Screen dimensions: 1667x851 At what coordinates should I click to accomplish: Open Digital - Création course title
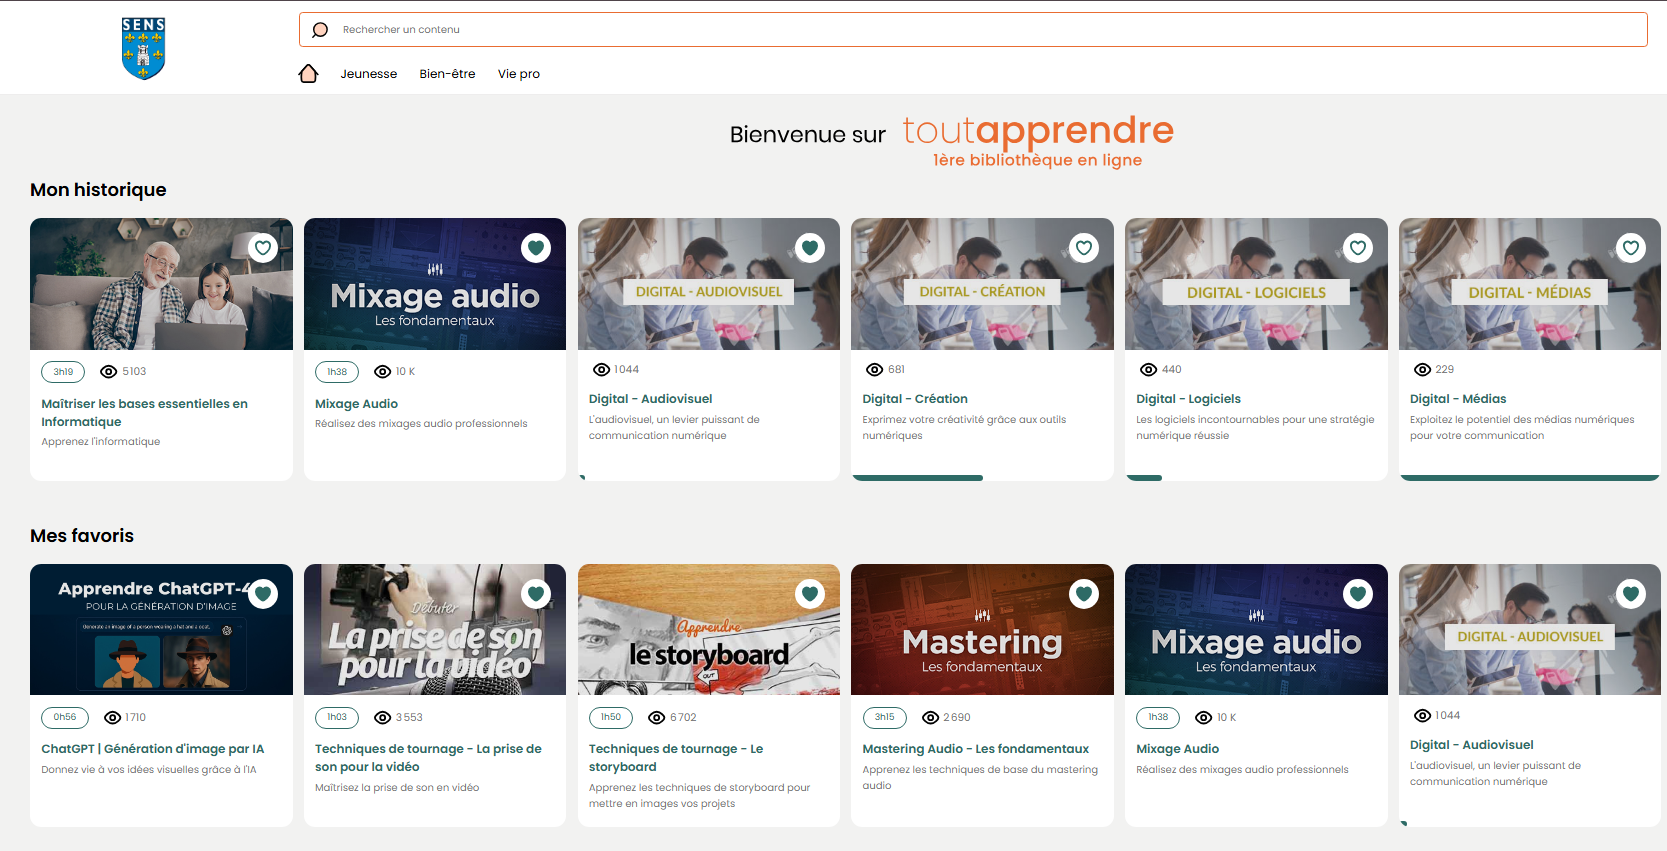[x=915, y=399]
